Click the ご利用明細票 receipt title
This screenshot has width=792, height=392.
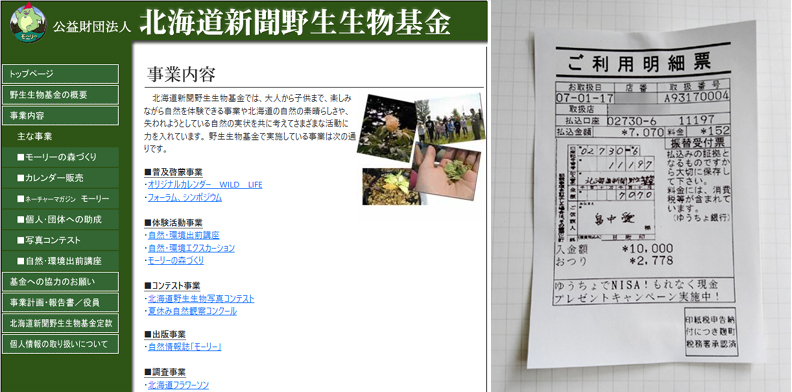coord(639,63)
